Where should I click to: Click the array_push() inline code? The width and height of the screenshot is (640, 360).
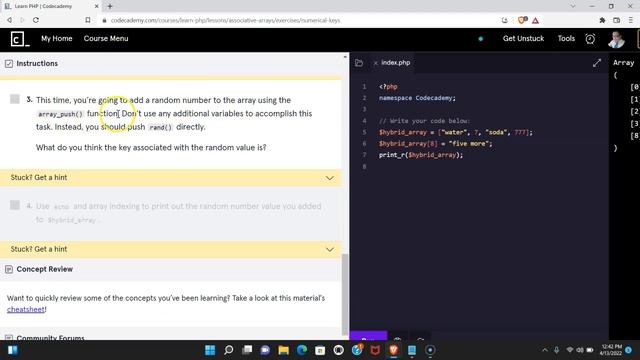click(x=60, y=114)
